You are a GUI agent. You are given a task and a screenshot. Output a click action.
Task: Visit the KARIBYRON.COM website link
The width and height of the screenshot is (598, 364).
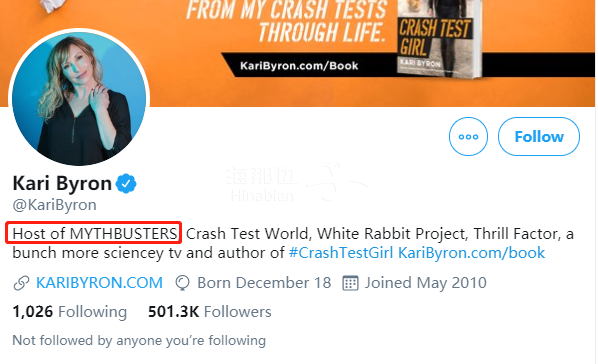[x=99, y=283]
